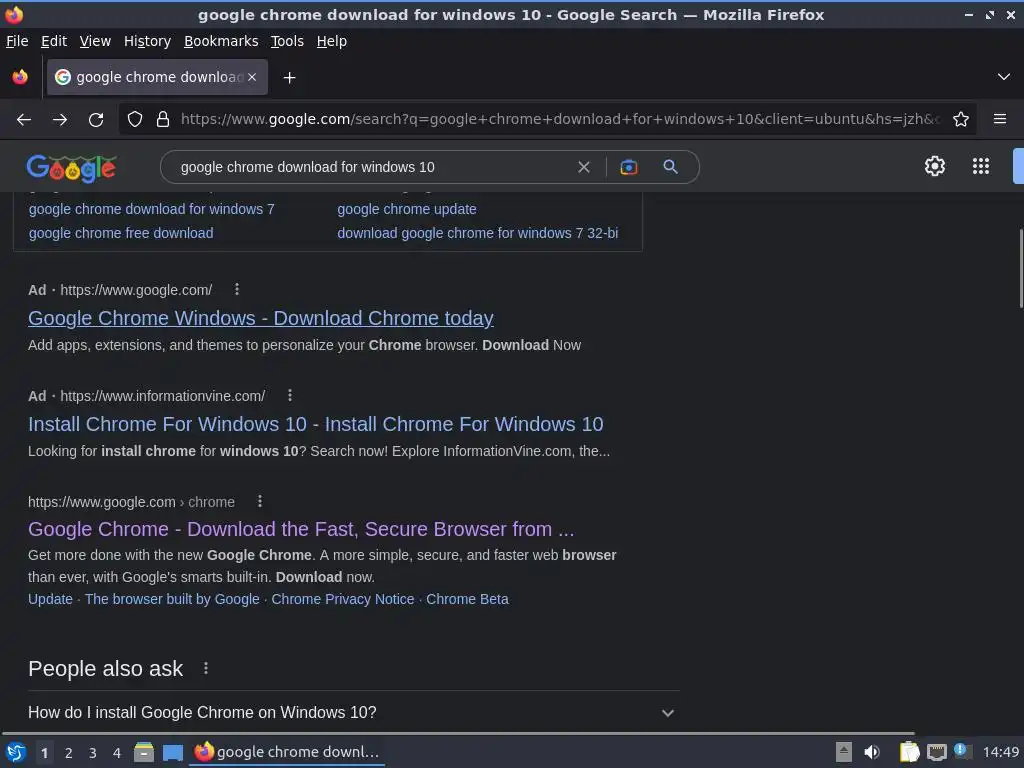Open the Edit menu
Screen dimensions: 1024x768
point(54,41)
